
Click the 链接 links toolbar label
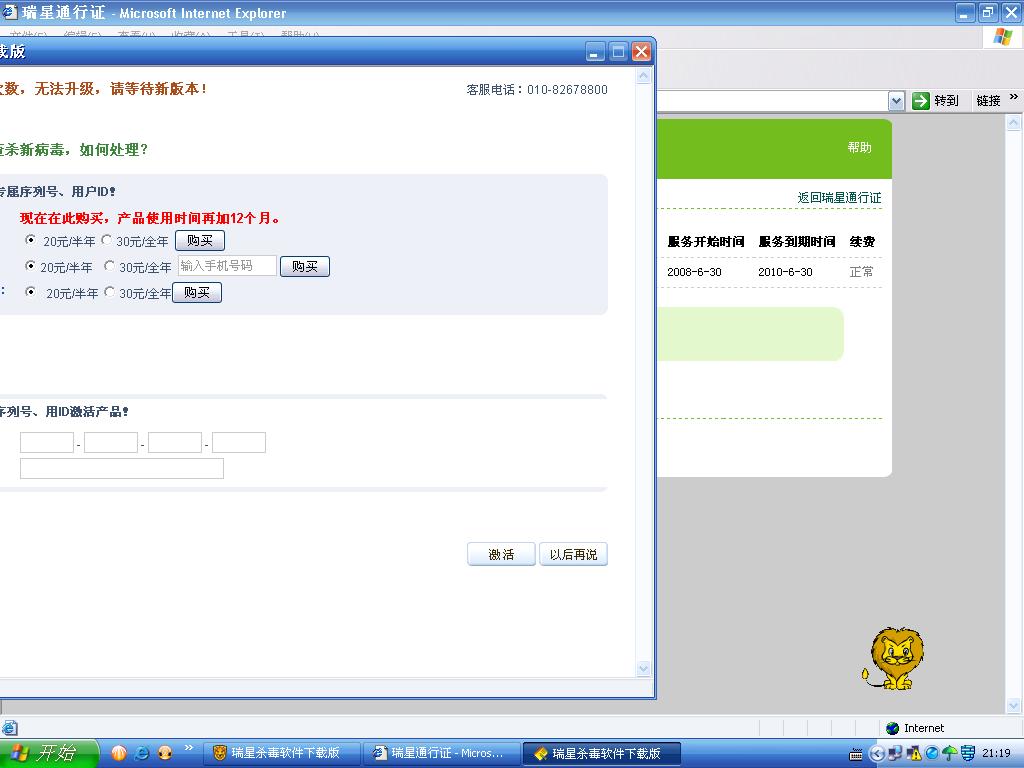(988, 101)
